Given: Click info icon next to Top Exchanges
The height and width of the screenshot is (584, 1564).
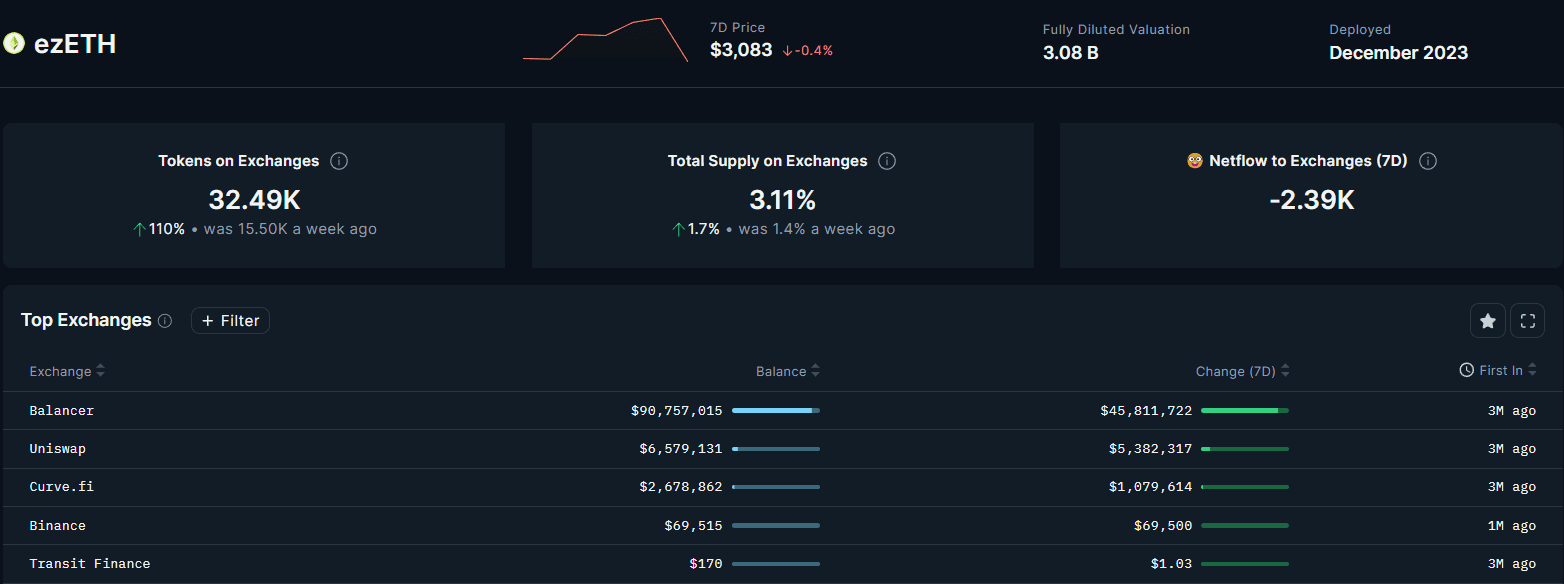Looking at the screenshot, I should [165, 321].
